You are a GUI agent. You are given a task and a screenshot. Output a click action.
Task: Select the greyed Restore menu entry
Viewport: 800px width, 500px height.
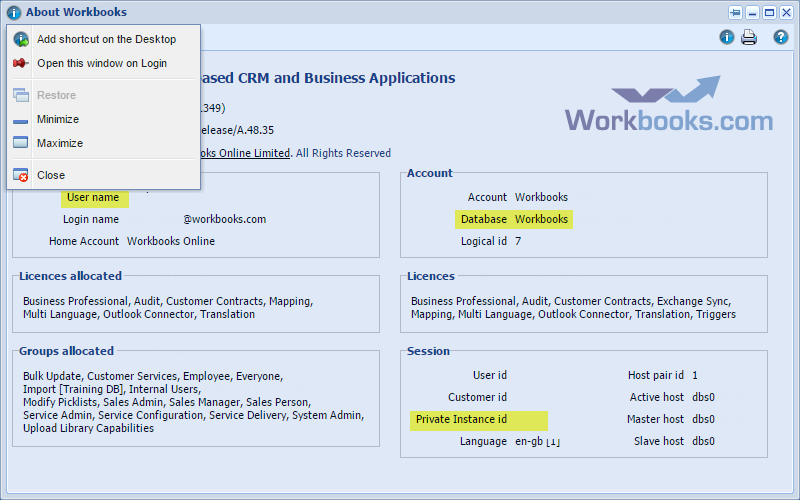click(x=56, y=95)
